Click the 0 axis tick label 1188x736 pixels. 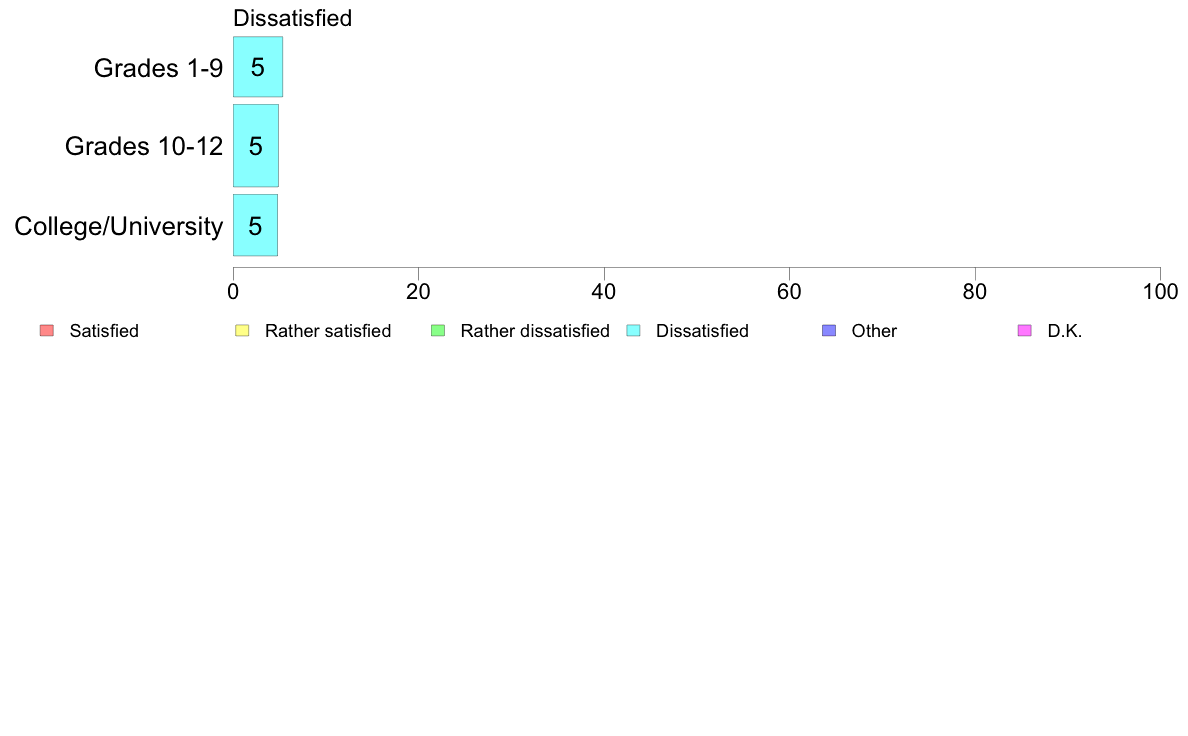pyautogui.click(x=233, y=292)
